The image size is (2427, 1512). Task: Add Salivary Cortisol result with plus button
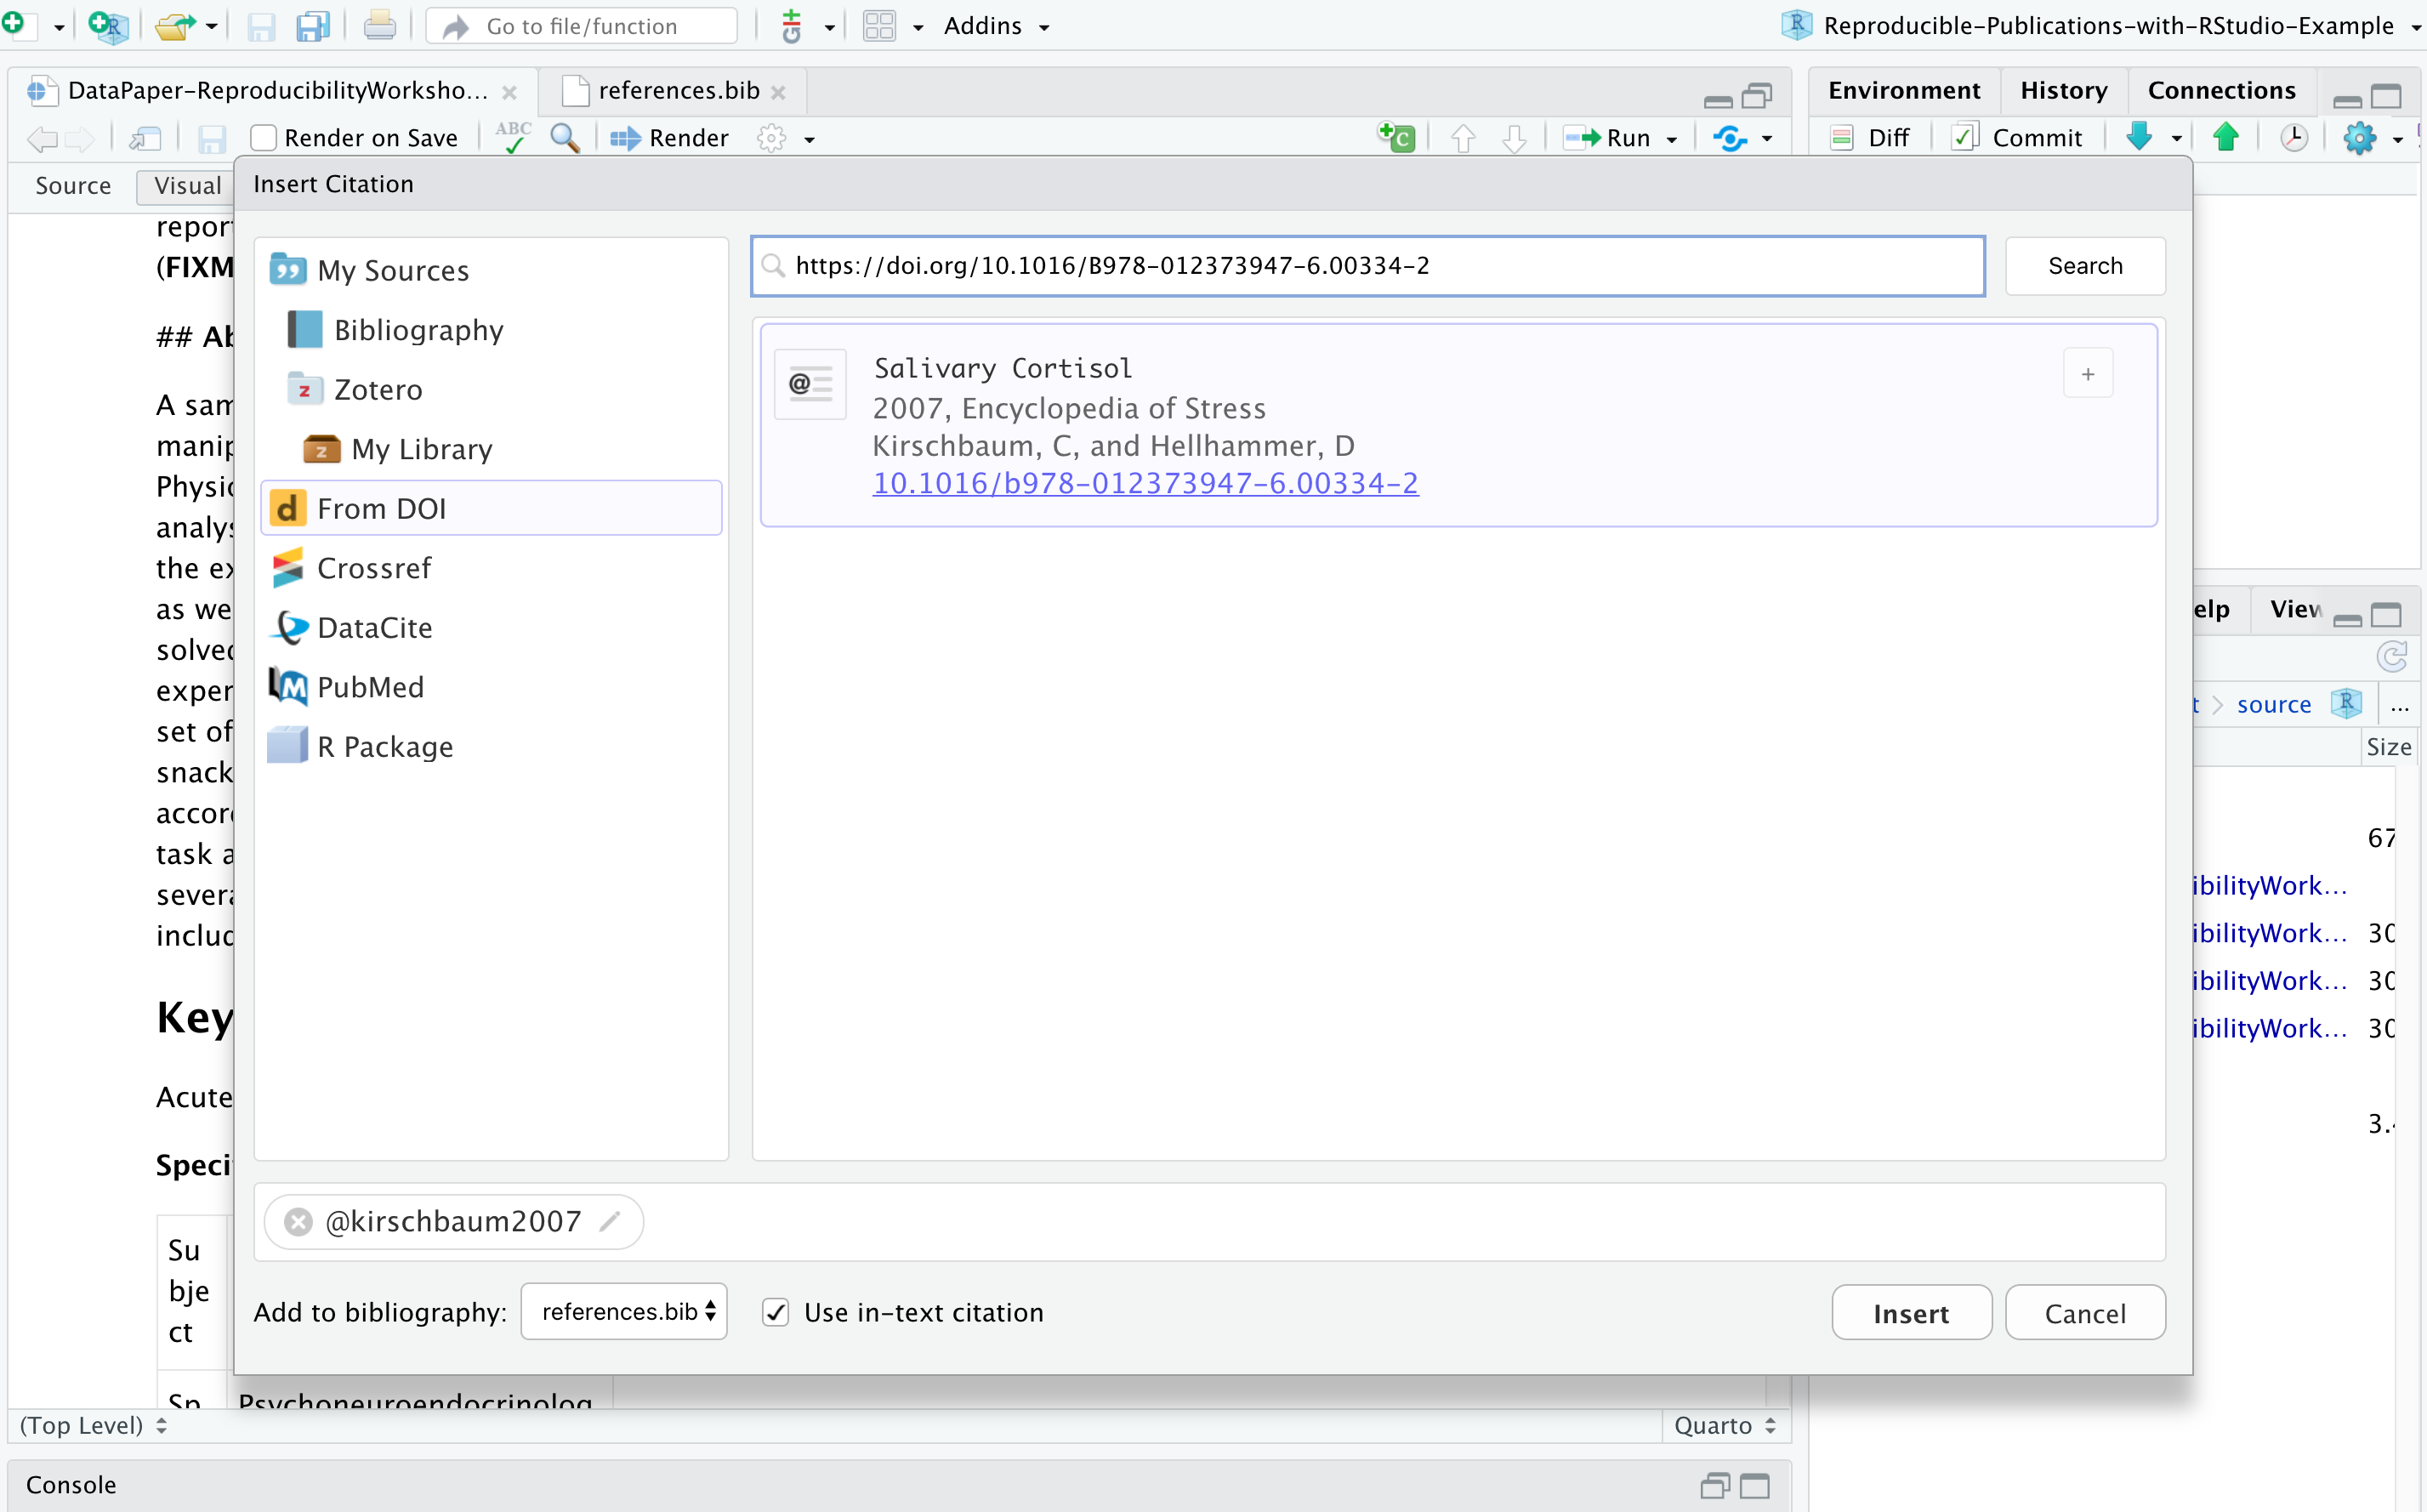2088,374
